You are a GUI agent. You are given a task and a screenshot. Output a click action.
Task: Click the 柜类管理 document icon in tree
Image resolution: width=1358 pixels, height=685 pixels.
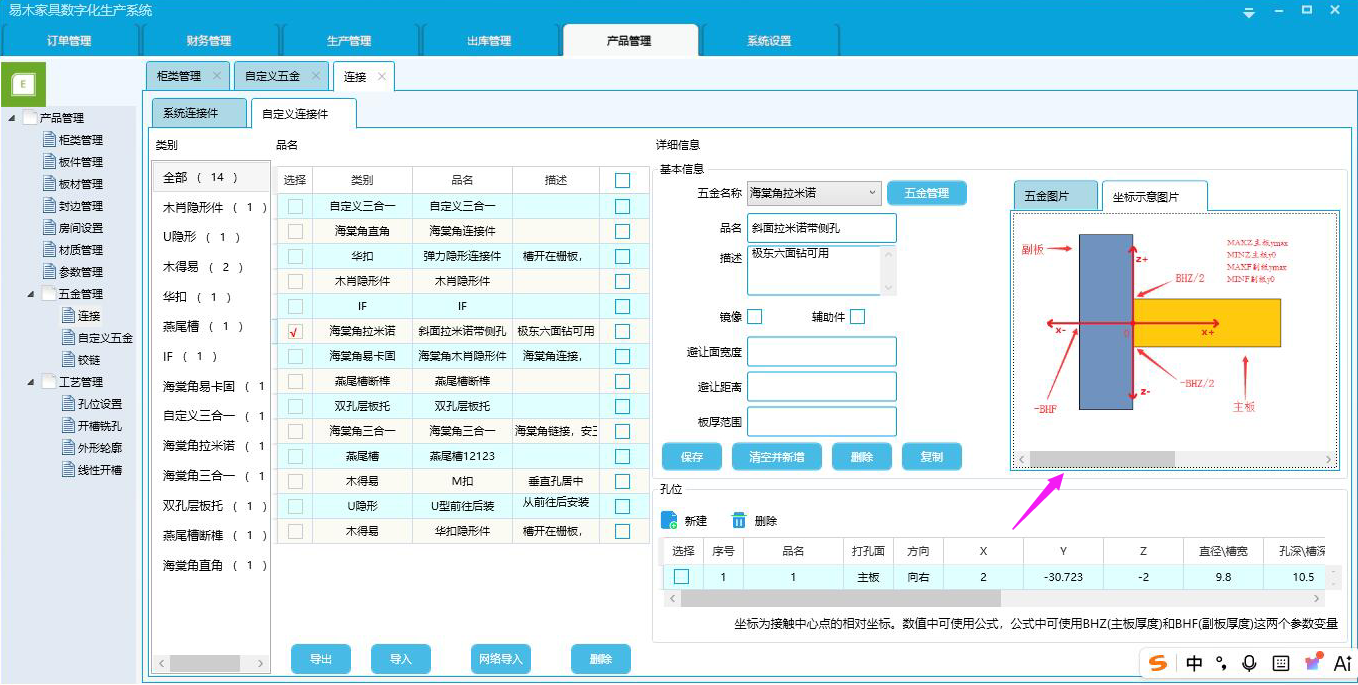[x=50, y=140]
